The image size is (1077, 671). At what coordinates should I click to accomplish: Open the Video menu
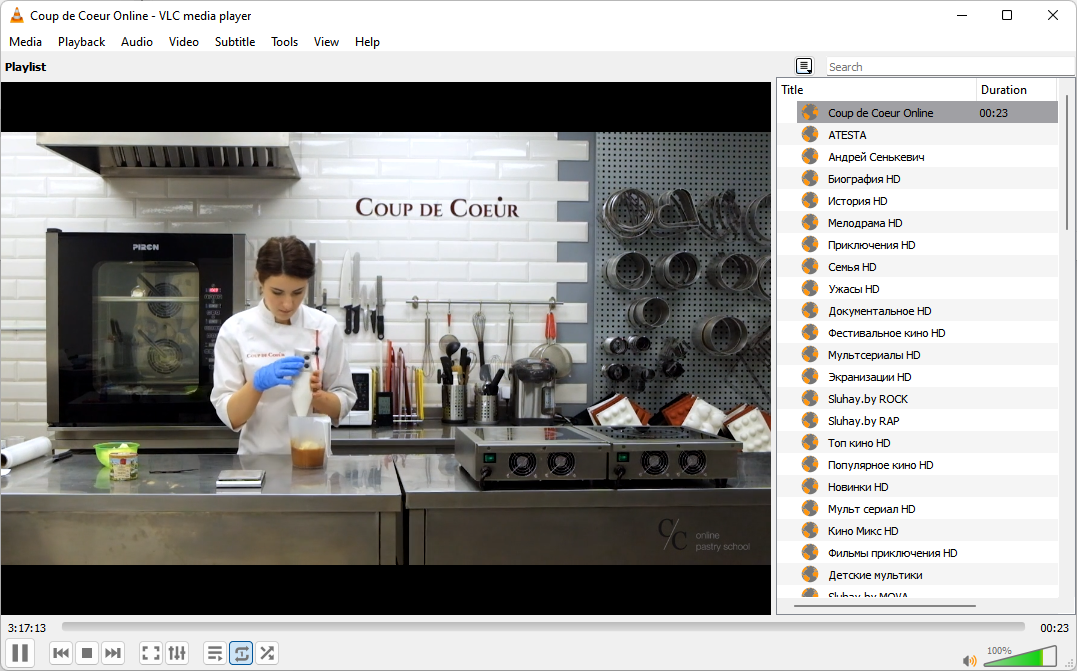pyautogui.click(x=183, y=42)
